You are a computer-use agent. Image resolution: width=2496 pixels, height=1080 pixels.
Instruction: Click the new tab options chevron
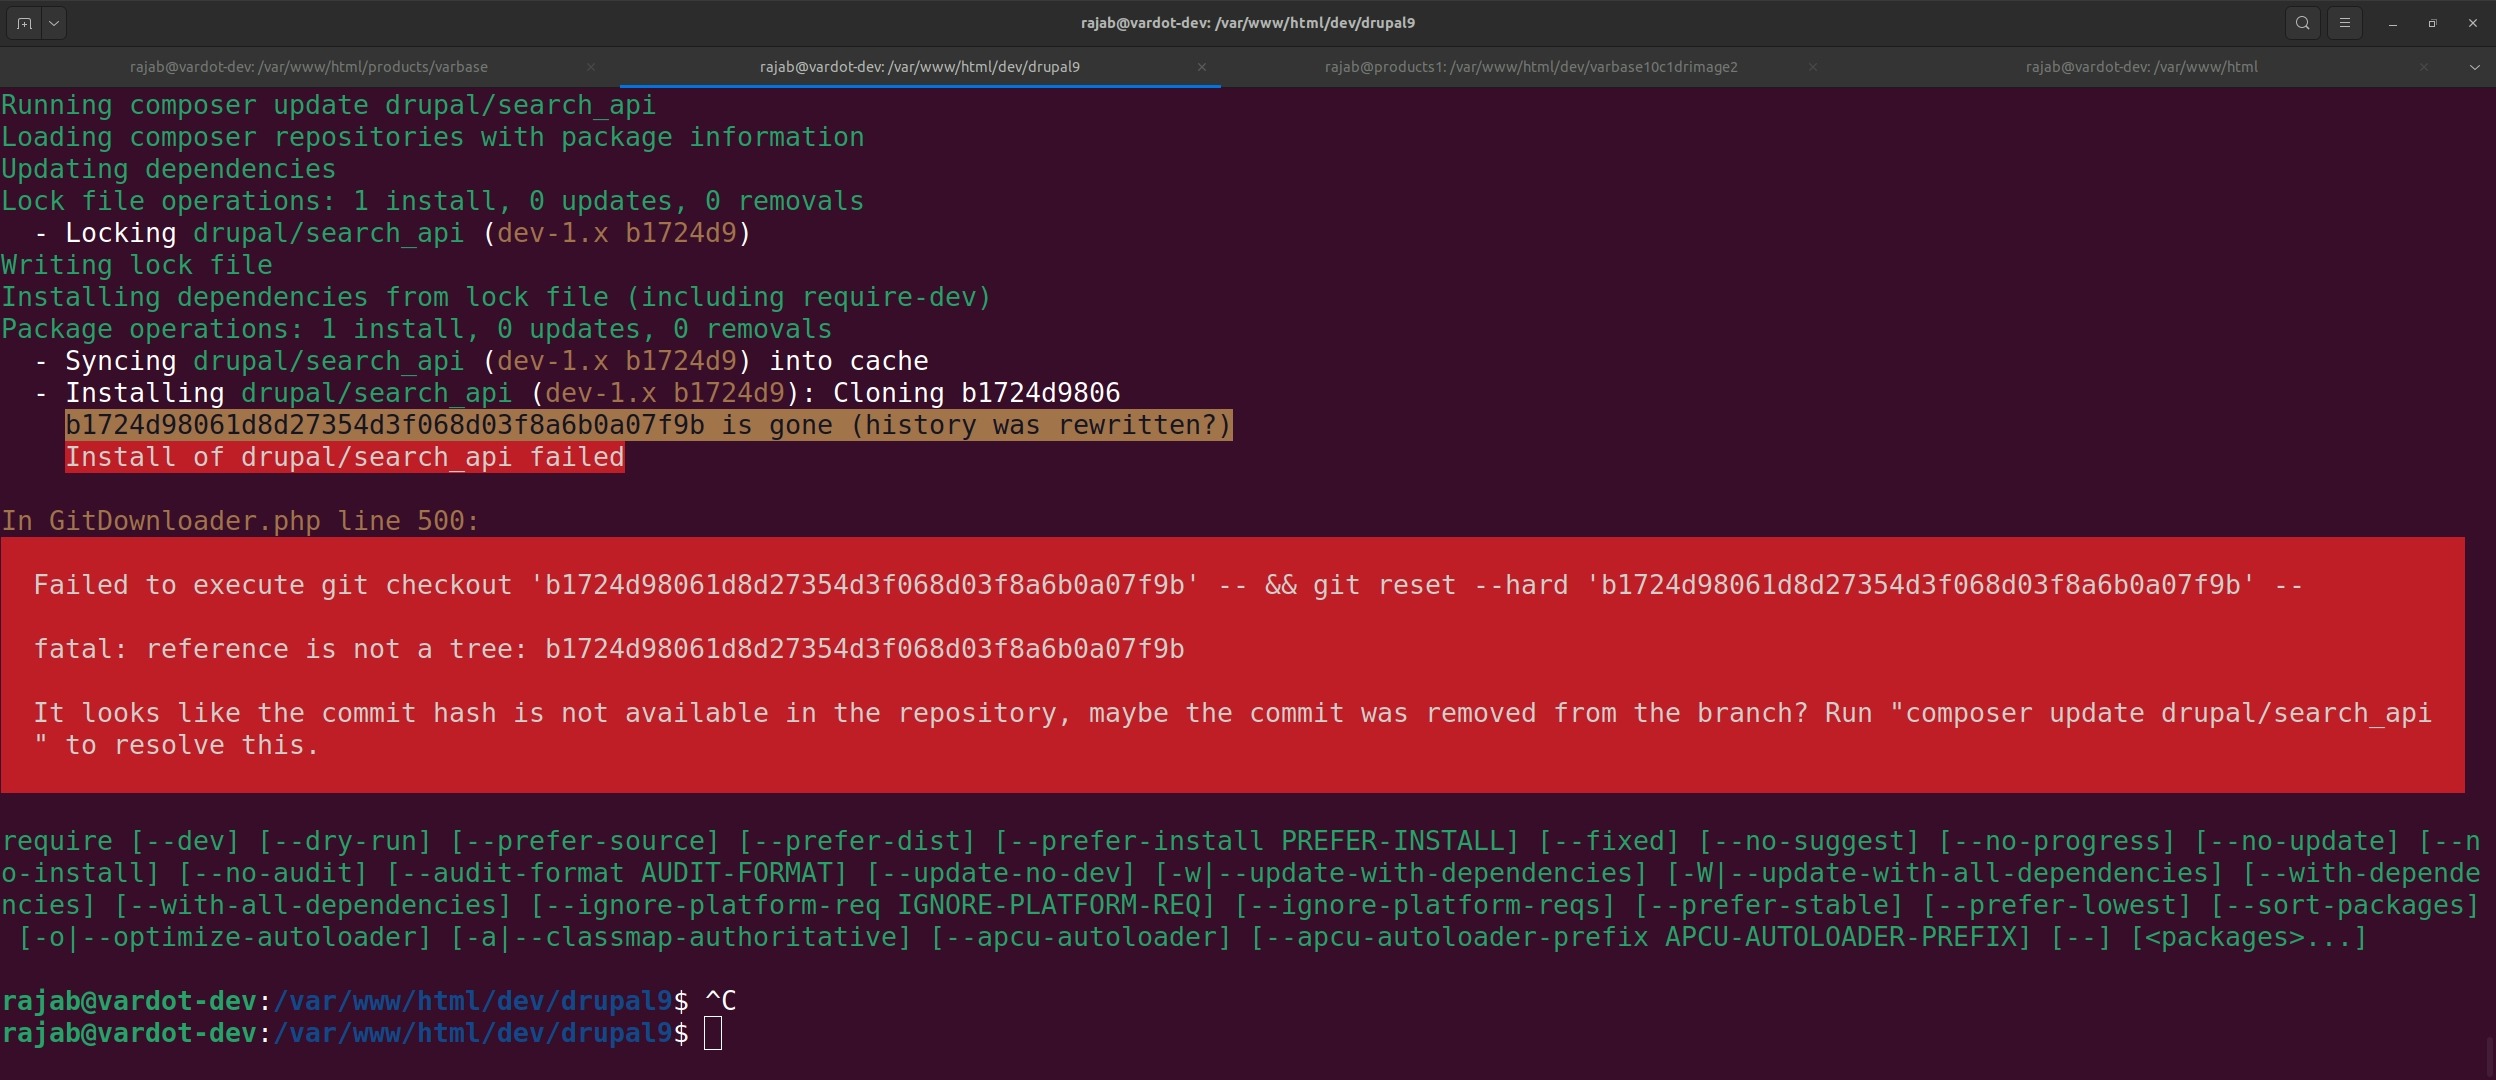(55, 22)
